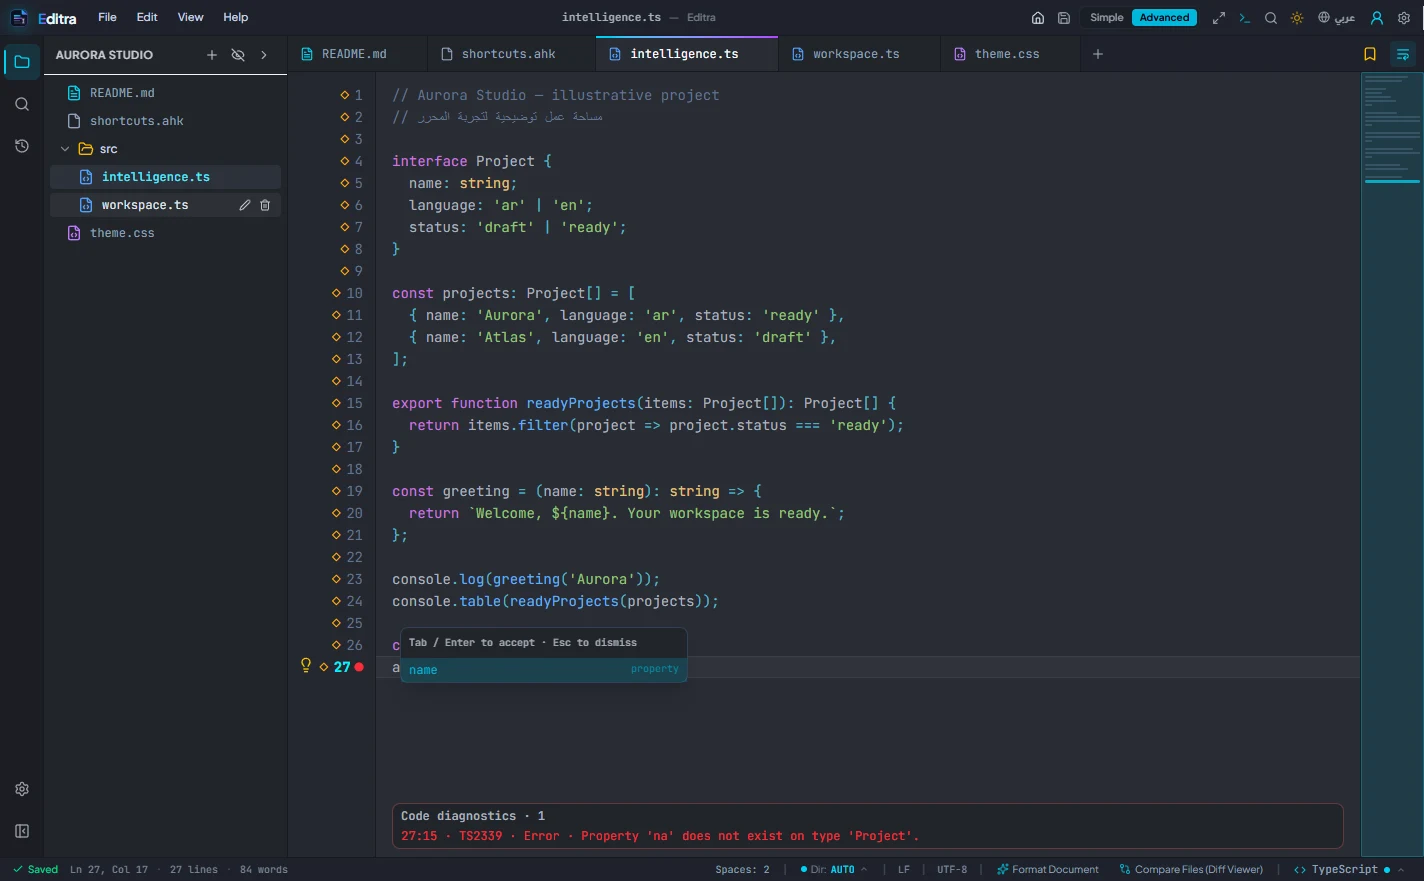Click Format Document in the status bar
This screenshot has height=881, width=1424.
click(x=1048, y=870)
